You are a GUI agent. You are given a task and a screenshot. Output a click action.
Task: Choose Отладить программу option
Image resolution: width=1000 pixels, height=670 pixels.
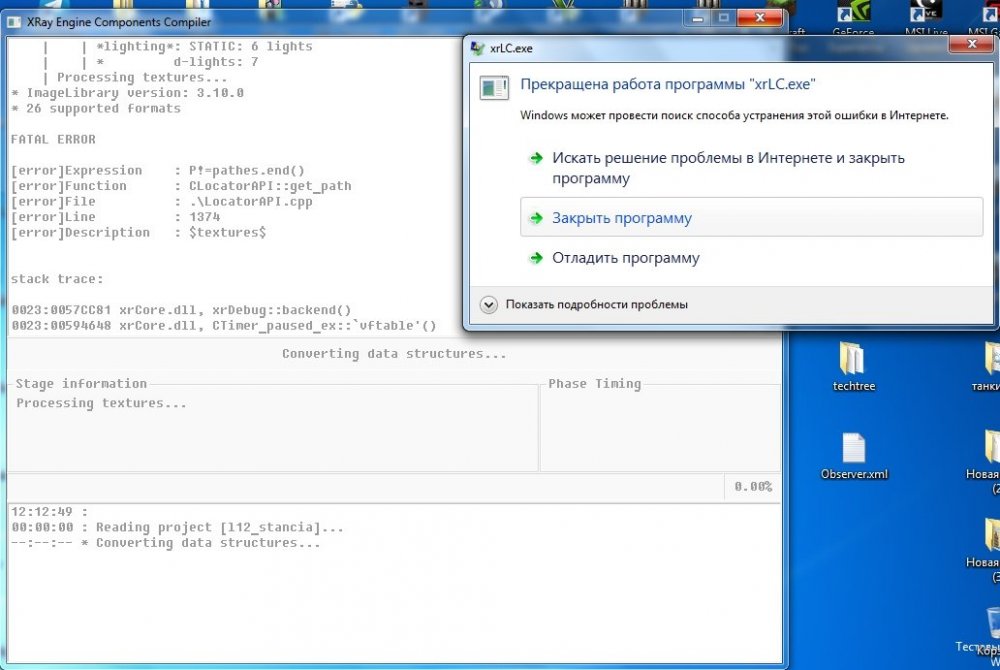[x=625, y=258]
